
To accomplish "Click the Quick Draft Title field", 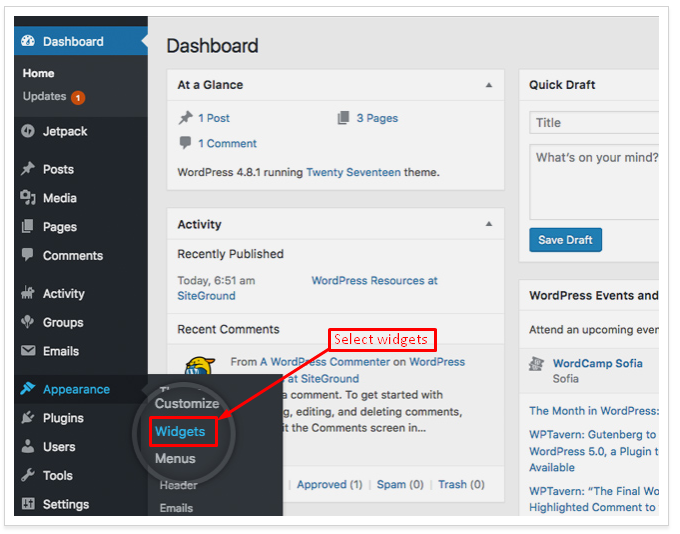I will pos(594,122).
